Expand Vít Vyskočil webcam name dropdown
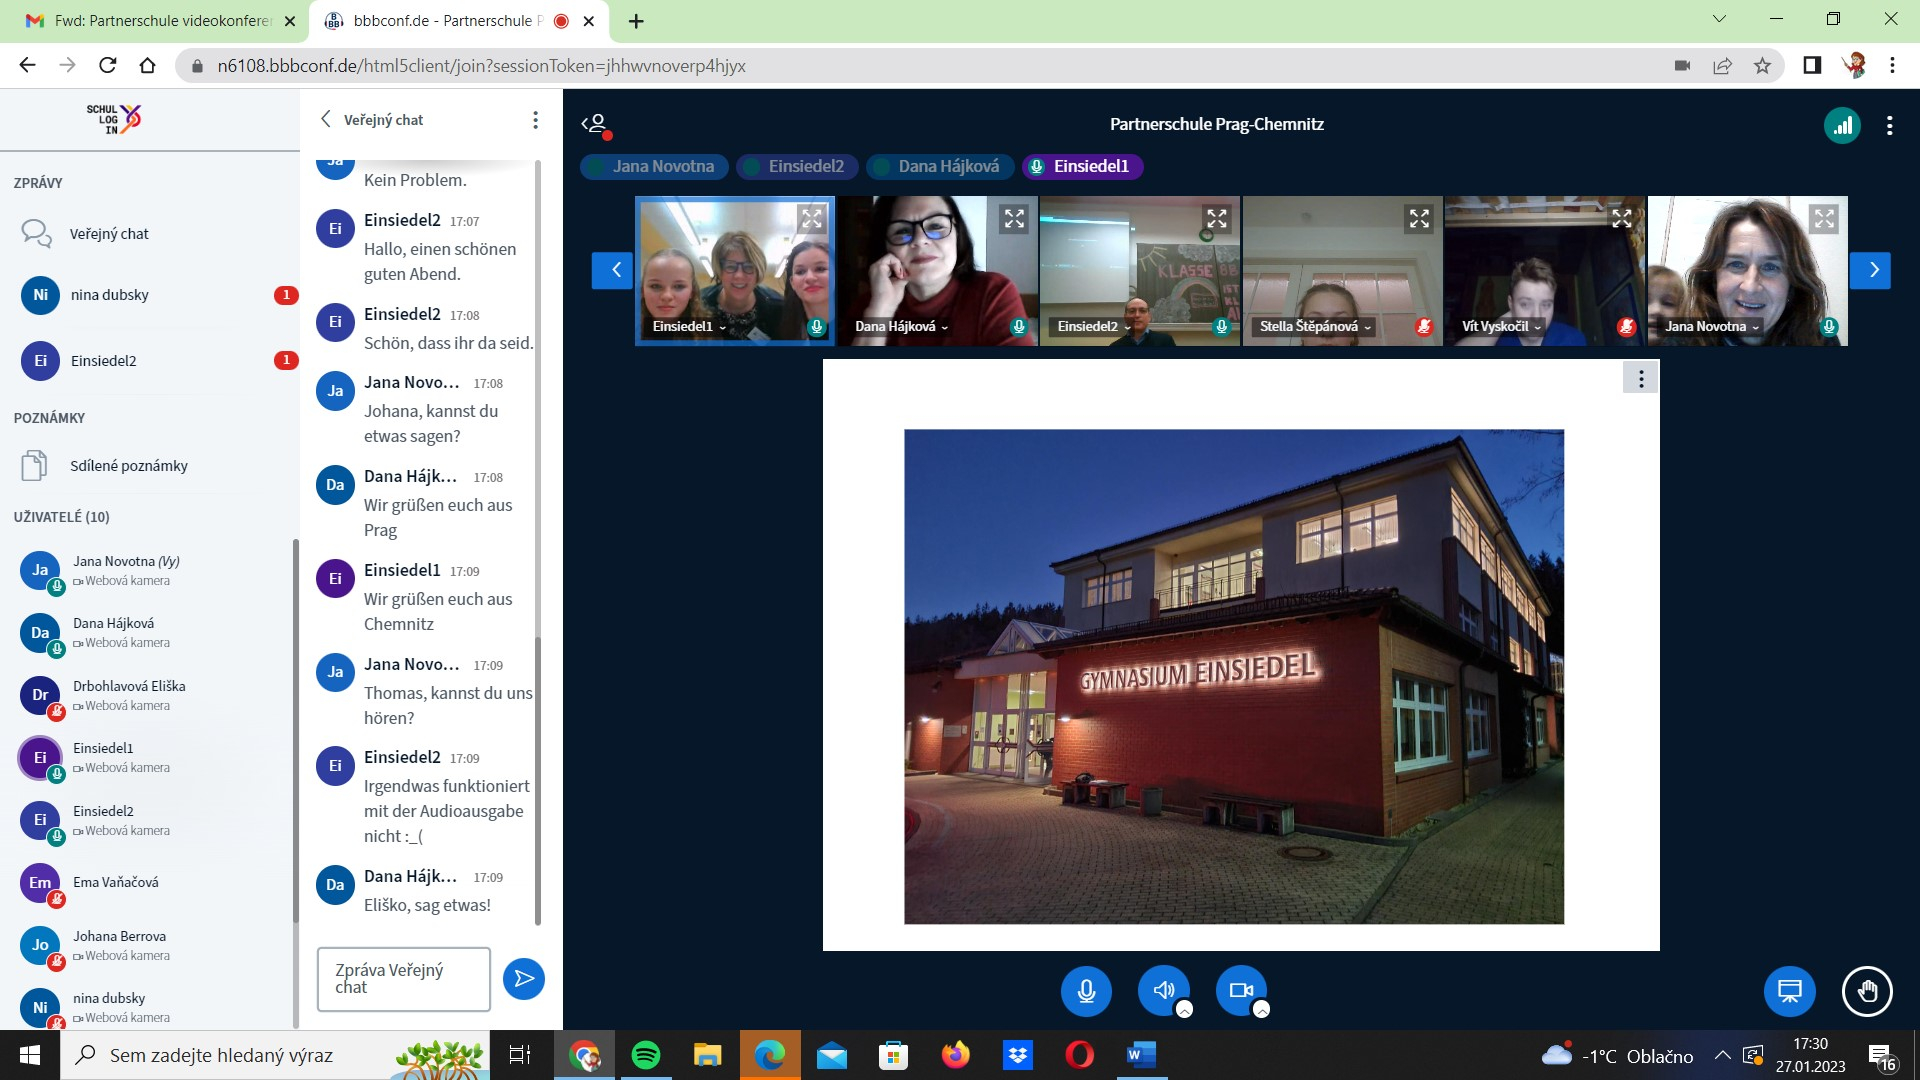The height and width of the screenshot is (1080, 1920). [1502, 326]
